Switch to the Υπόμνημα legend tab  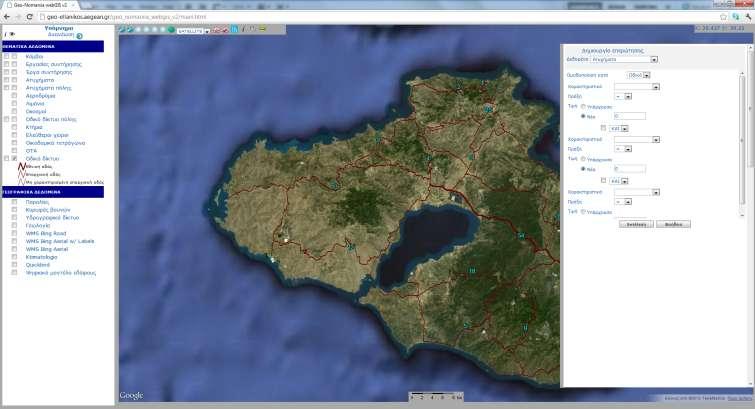coord(59,28)
